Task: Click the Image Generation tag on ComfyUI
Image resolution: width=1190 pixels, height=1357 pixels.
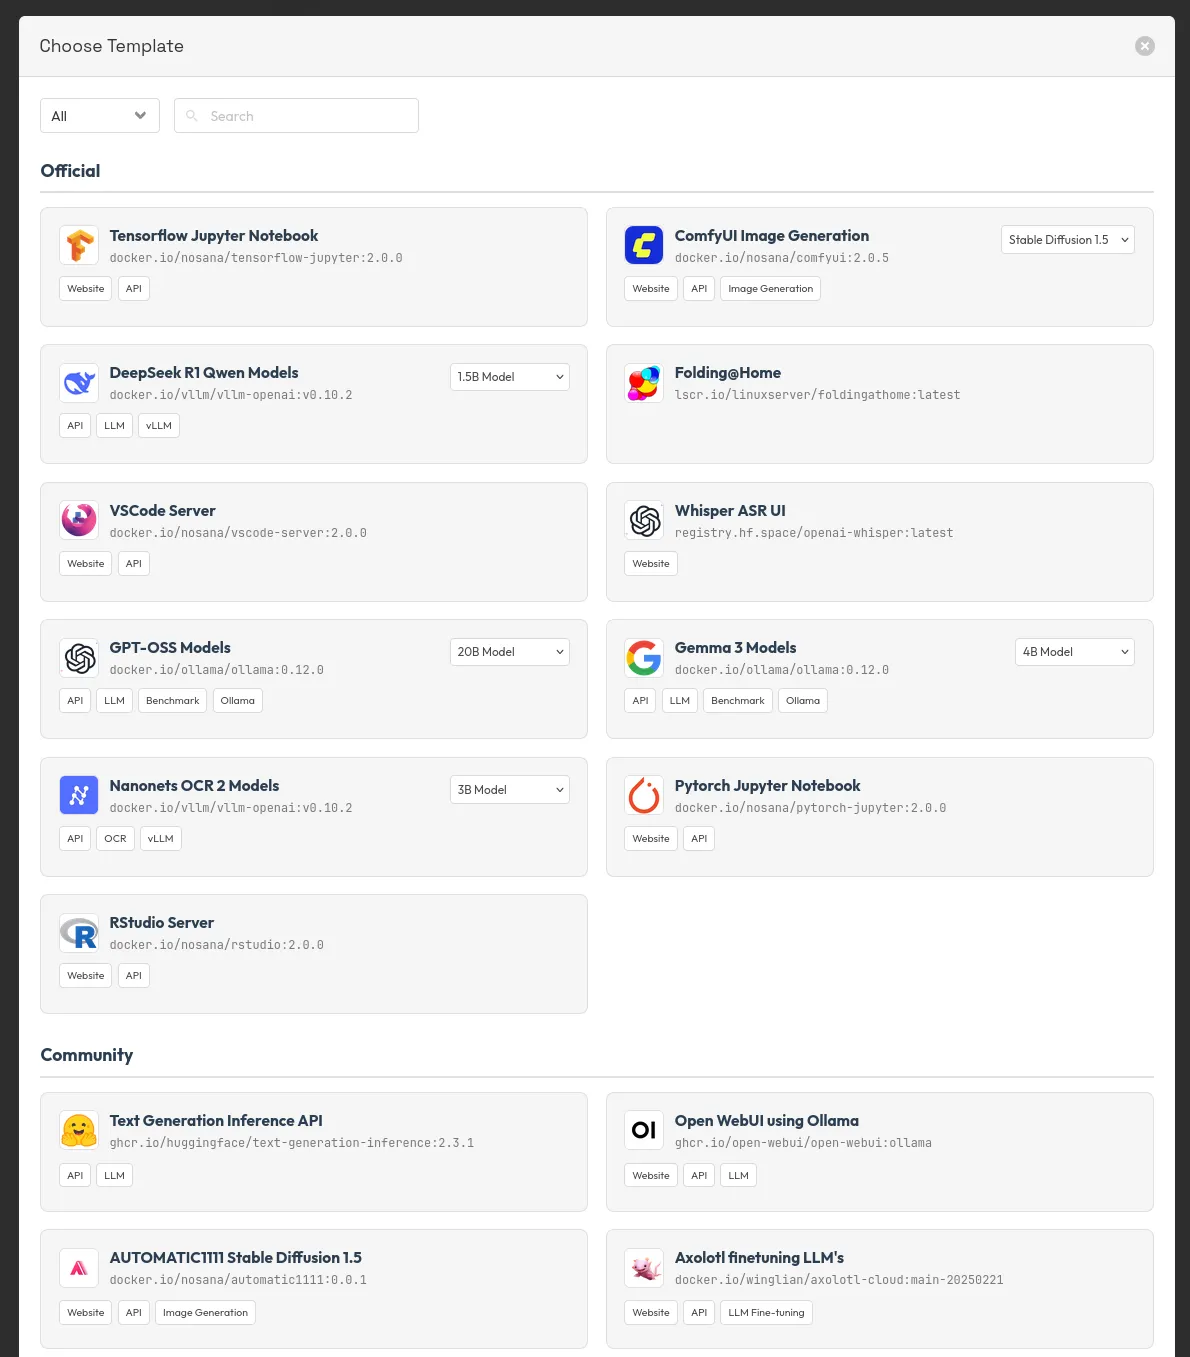Action: coord(770,289)
